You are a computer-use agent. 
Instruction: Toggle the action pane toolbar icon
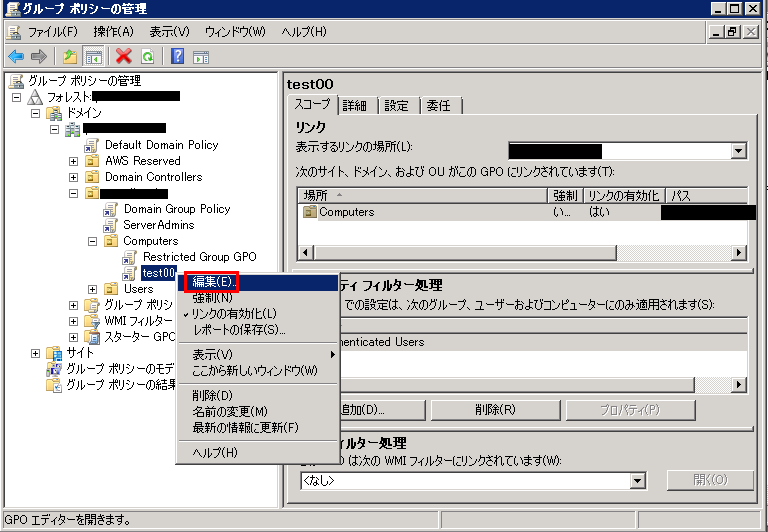201,57
